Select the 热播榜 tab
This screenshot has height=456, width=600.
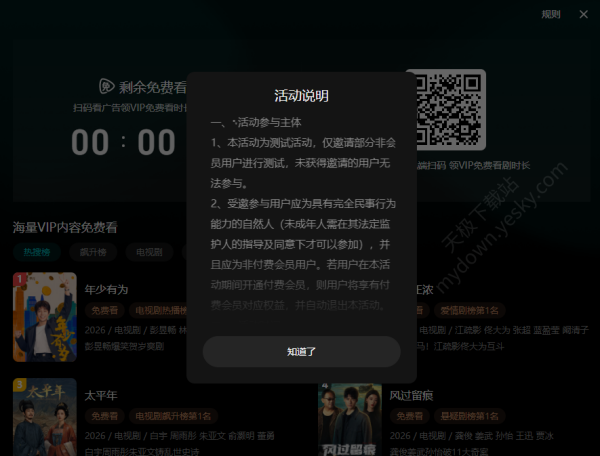[36, 252]
